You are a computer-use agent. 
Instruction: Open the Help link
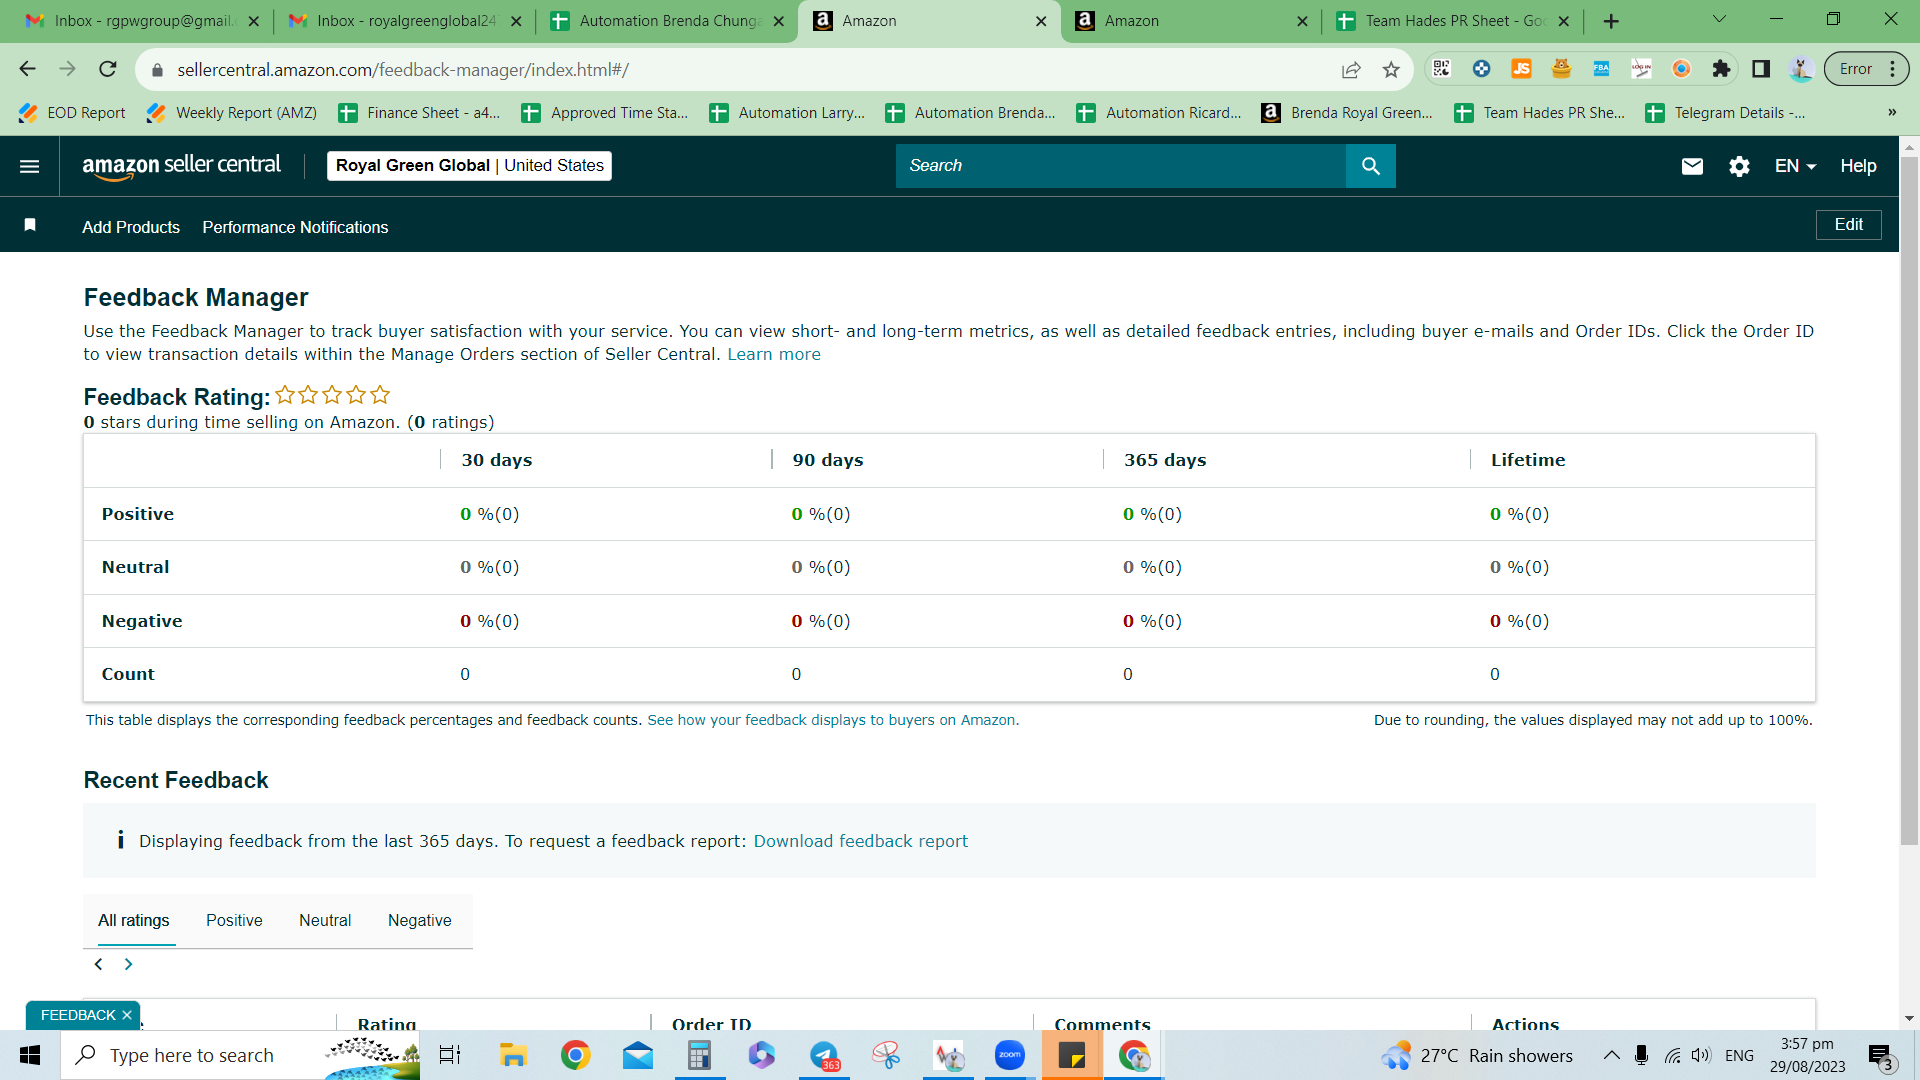click(x=1858, y=166)
